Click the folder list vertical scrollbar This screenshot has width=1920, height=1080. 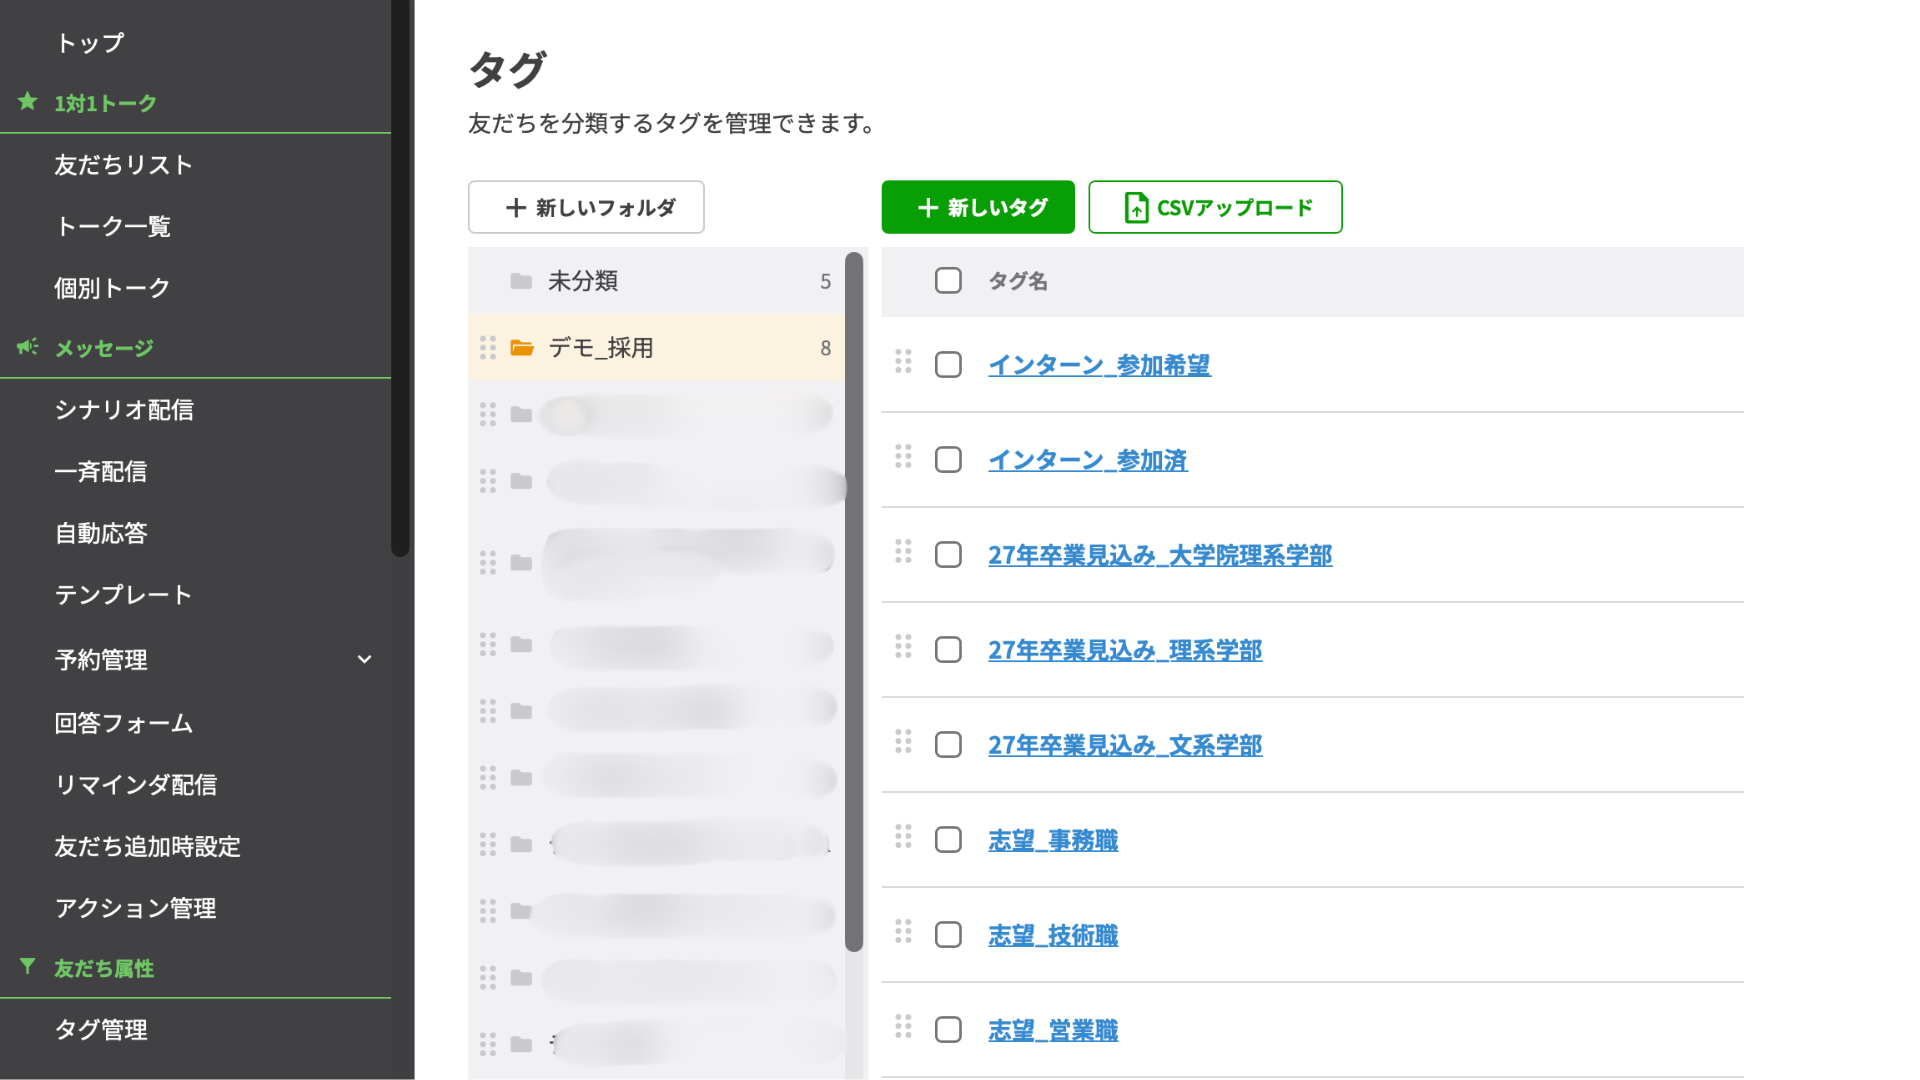(x=854, y=600)
